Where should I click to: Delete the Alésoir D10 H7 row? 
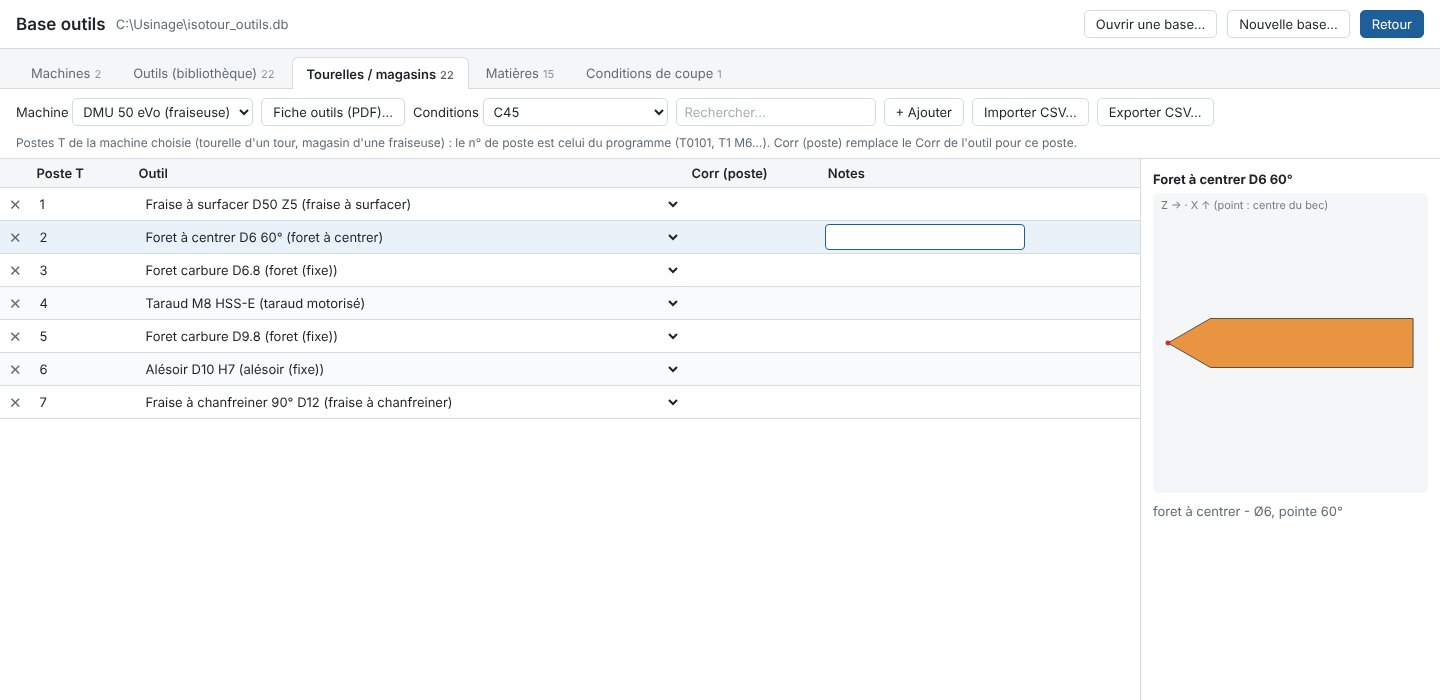tap(15, 369)
